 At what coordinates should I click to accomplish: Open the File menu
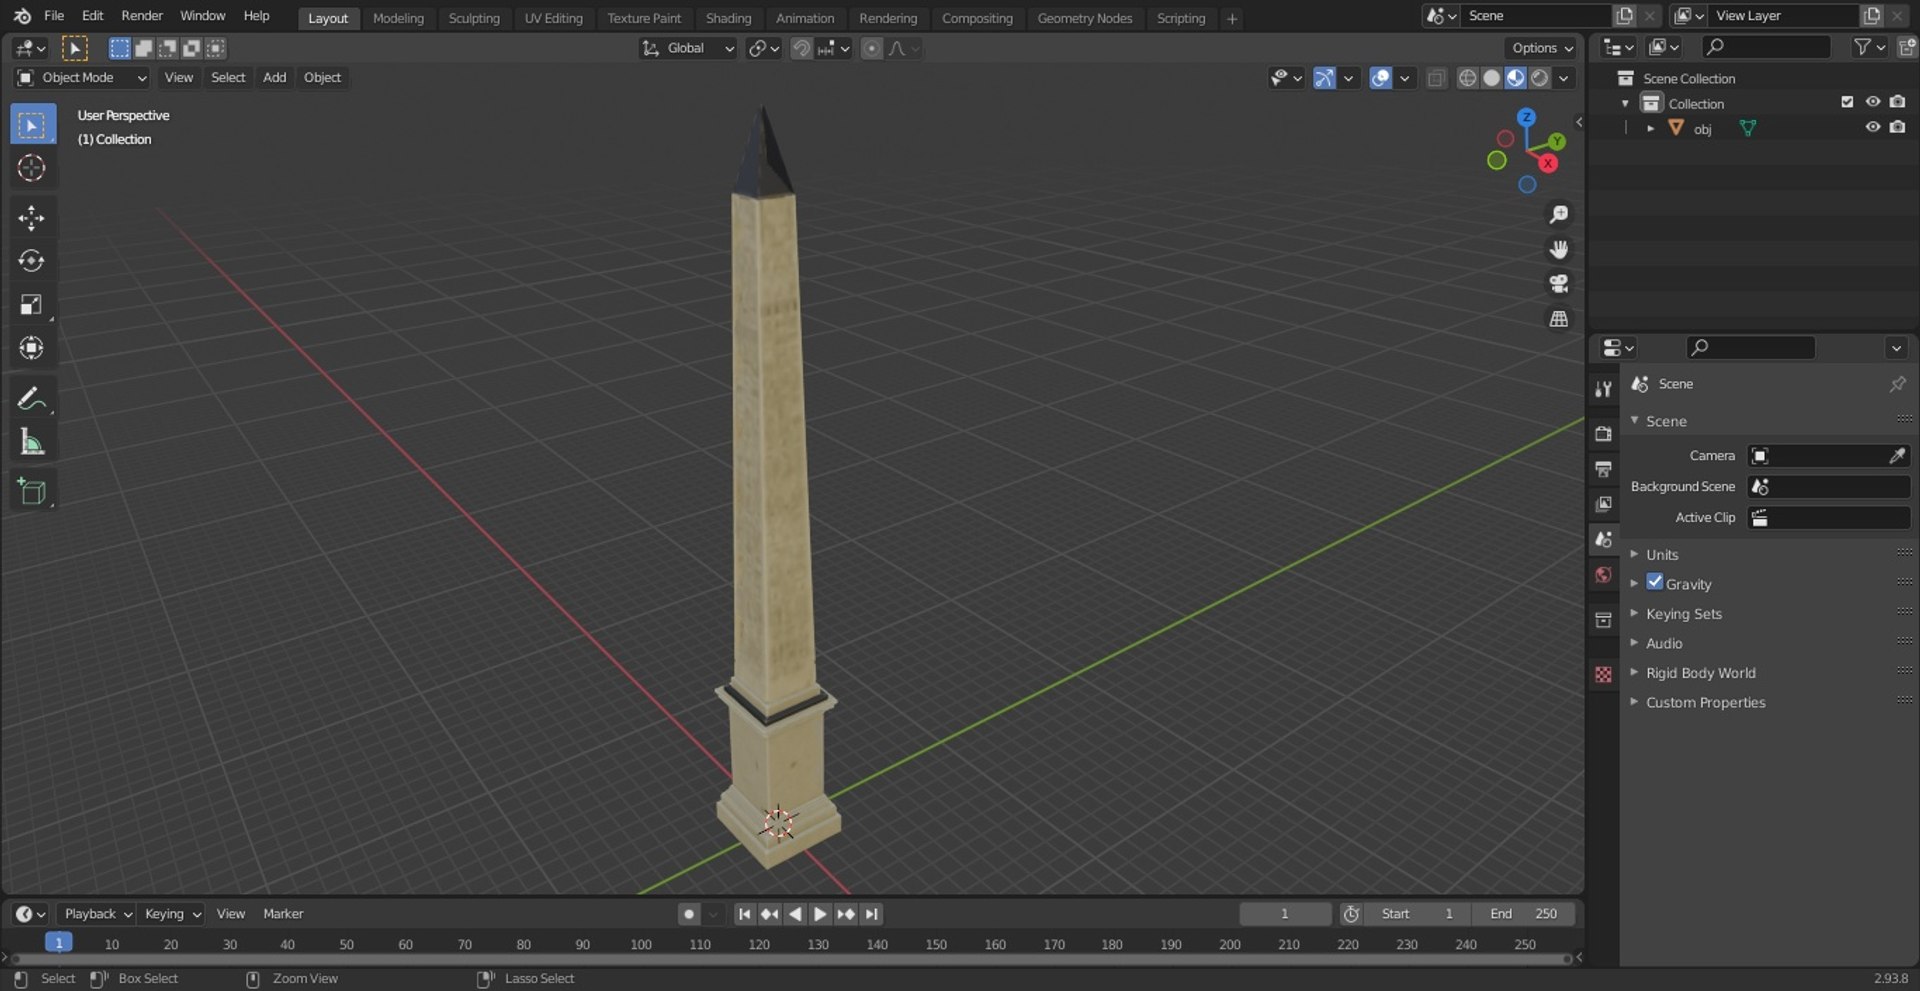coord(54,16)
